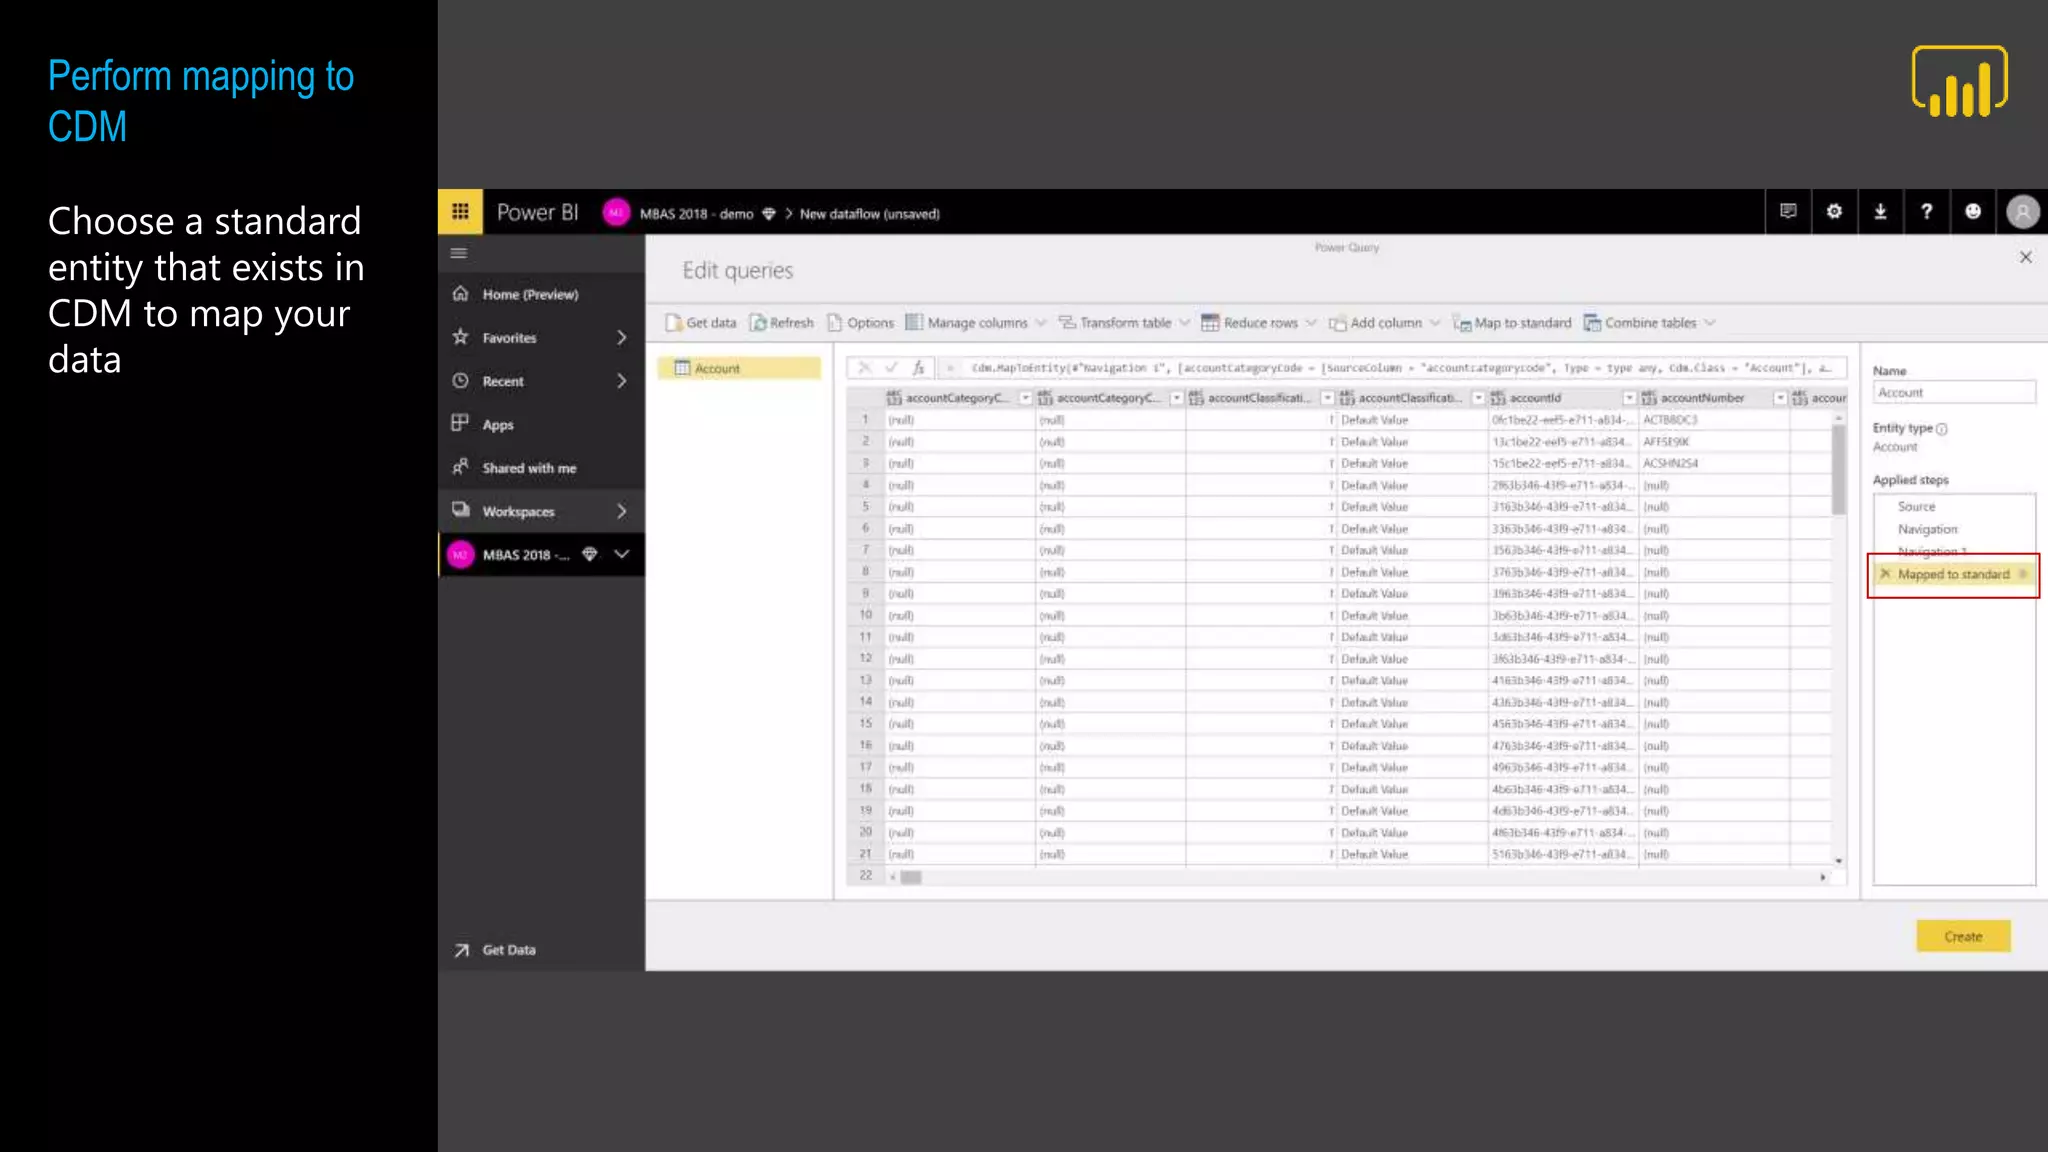Expand the Workspaces flyout chevron
Viewport: 2048px width, 1152px height.
pyautogui.click(x=621, y=511)
